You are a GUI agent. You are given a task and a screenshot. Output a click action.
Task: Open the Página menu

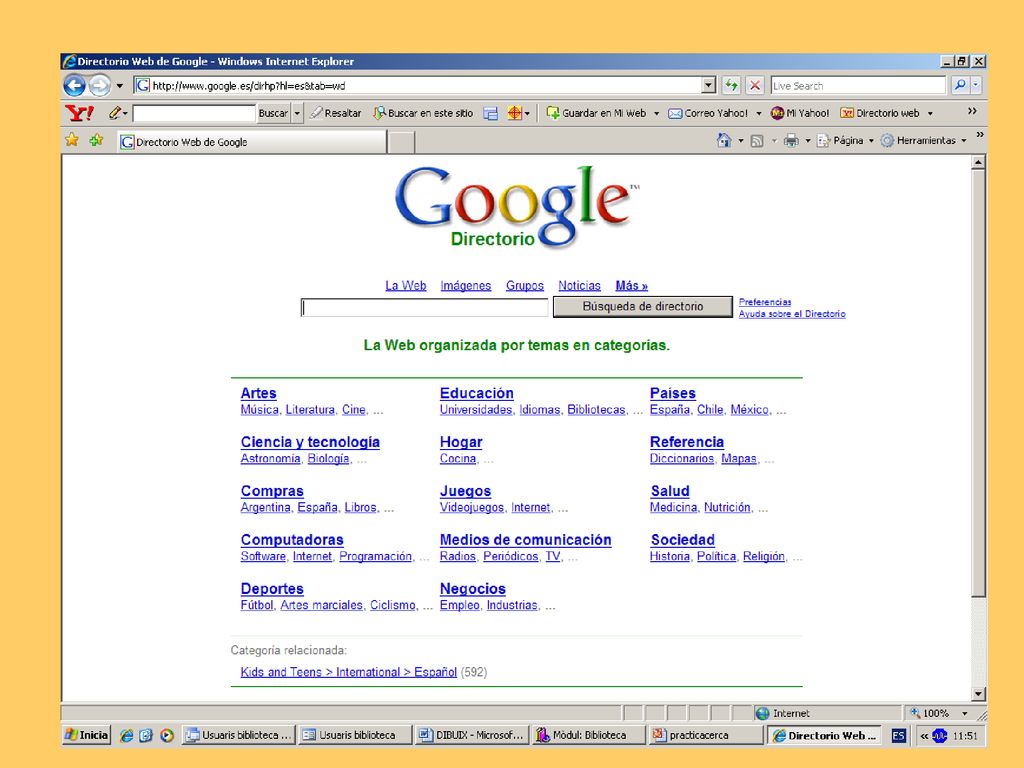846,140
